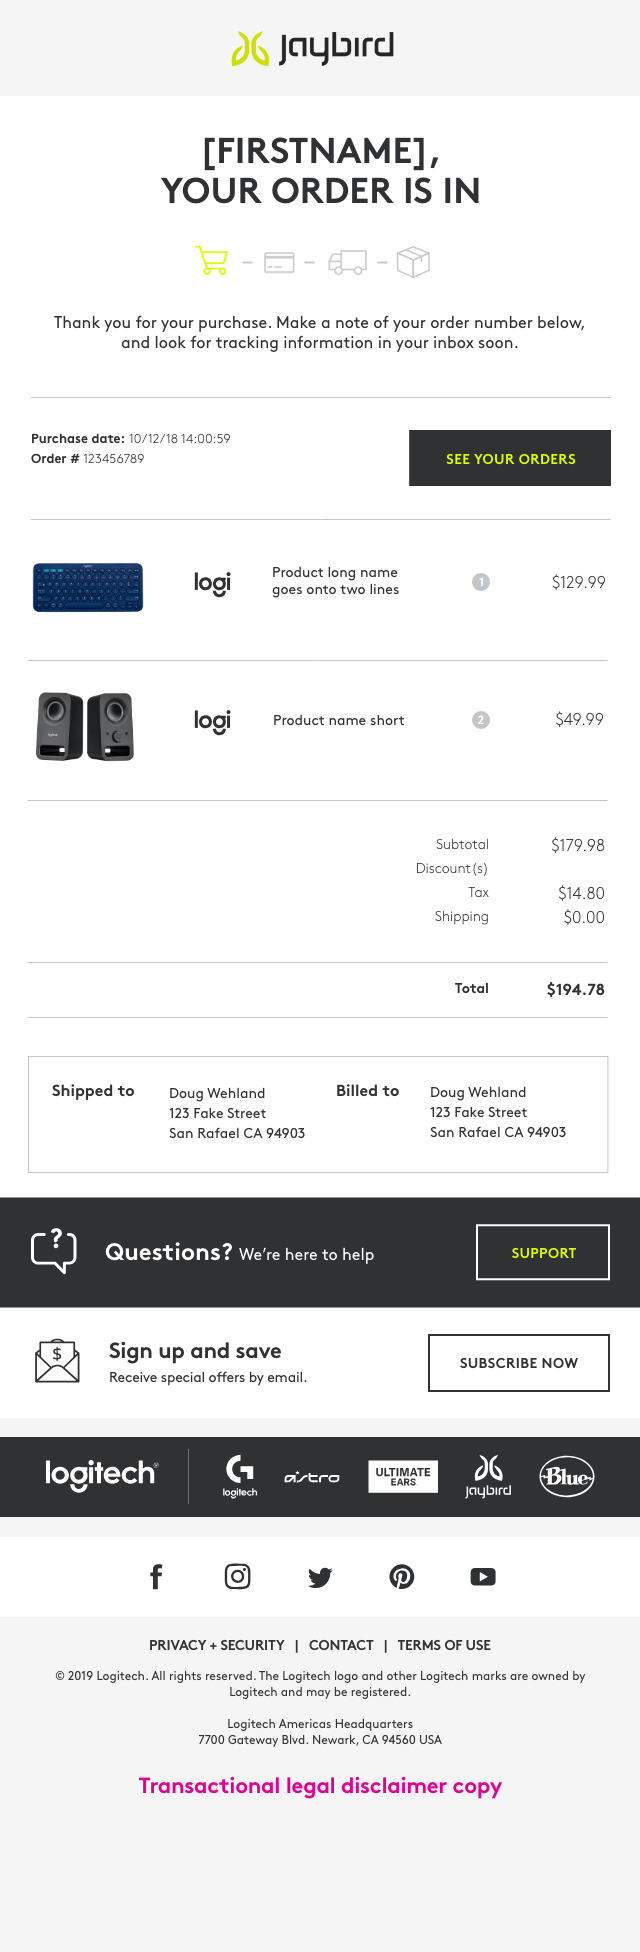Image resolution: width=640 pixels, height=1952 pixels.
Task: Open the Pinterest social icon
Action: (401, 1577)
